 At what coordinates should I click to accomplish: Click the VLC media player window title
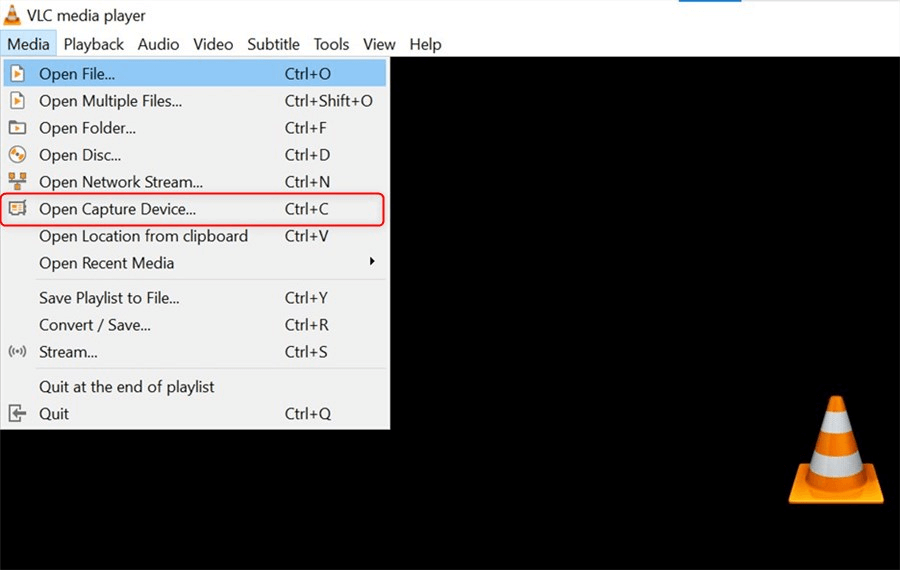[86, 15]
